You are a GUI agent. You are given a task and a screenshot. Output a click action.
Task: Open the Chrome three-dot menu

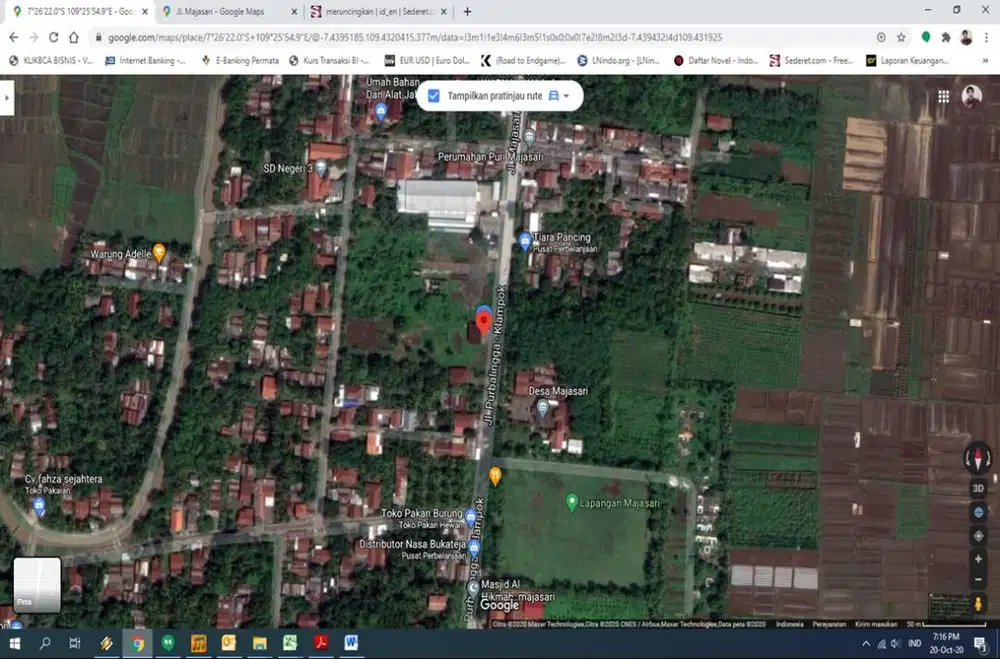986,38
